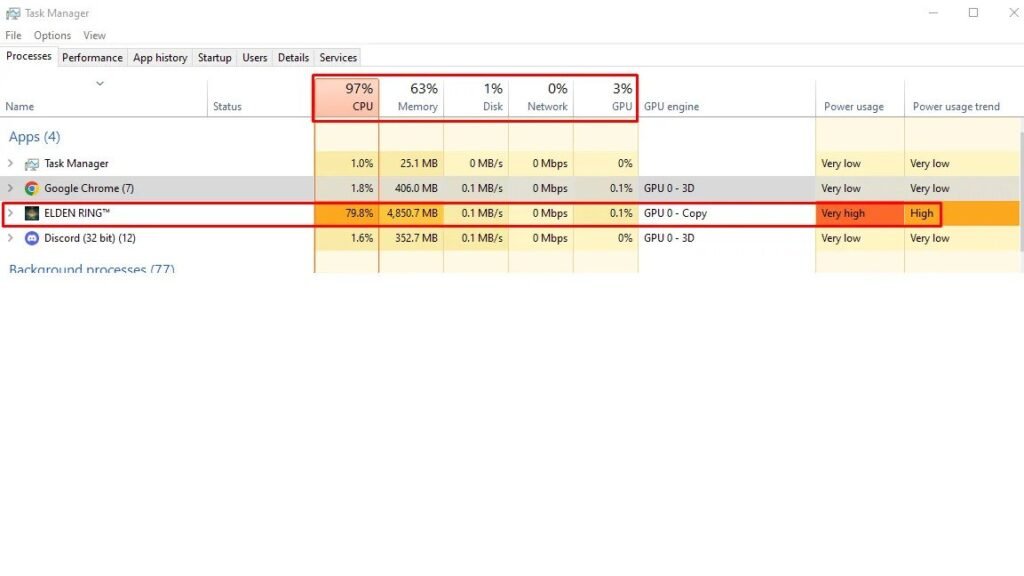Switch to the Details tab
This screenshot has height=576, width=1024.
(x=292, y=57)
